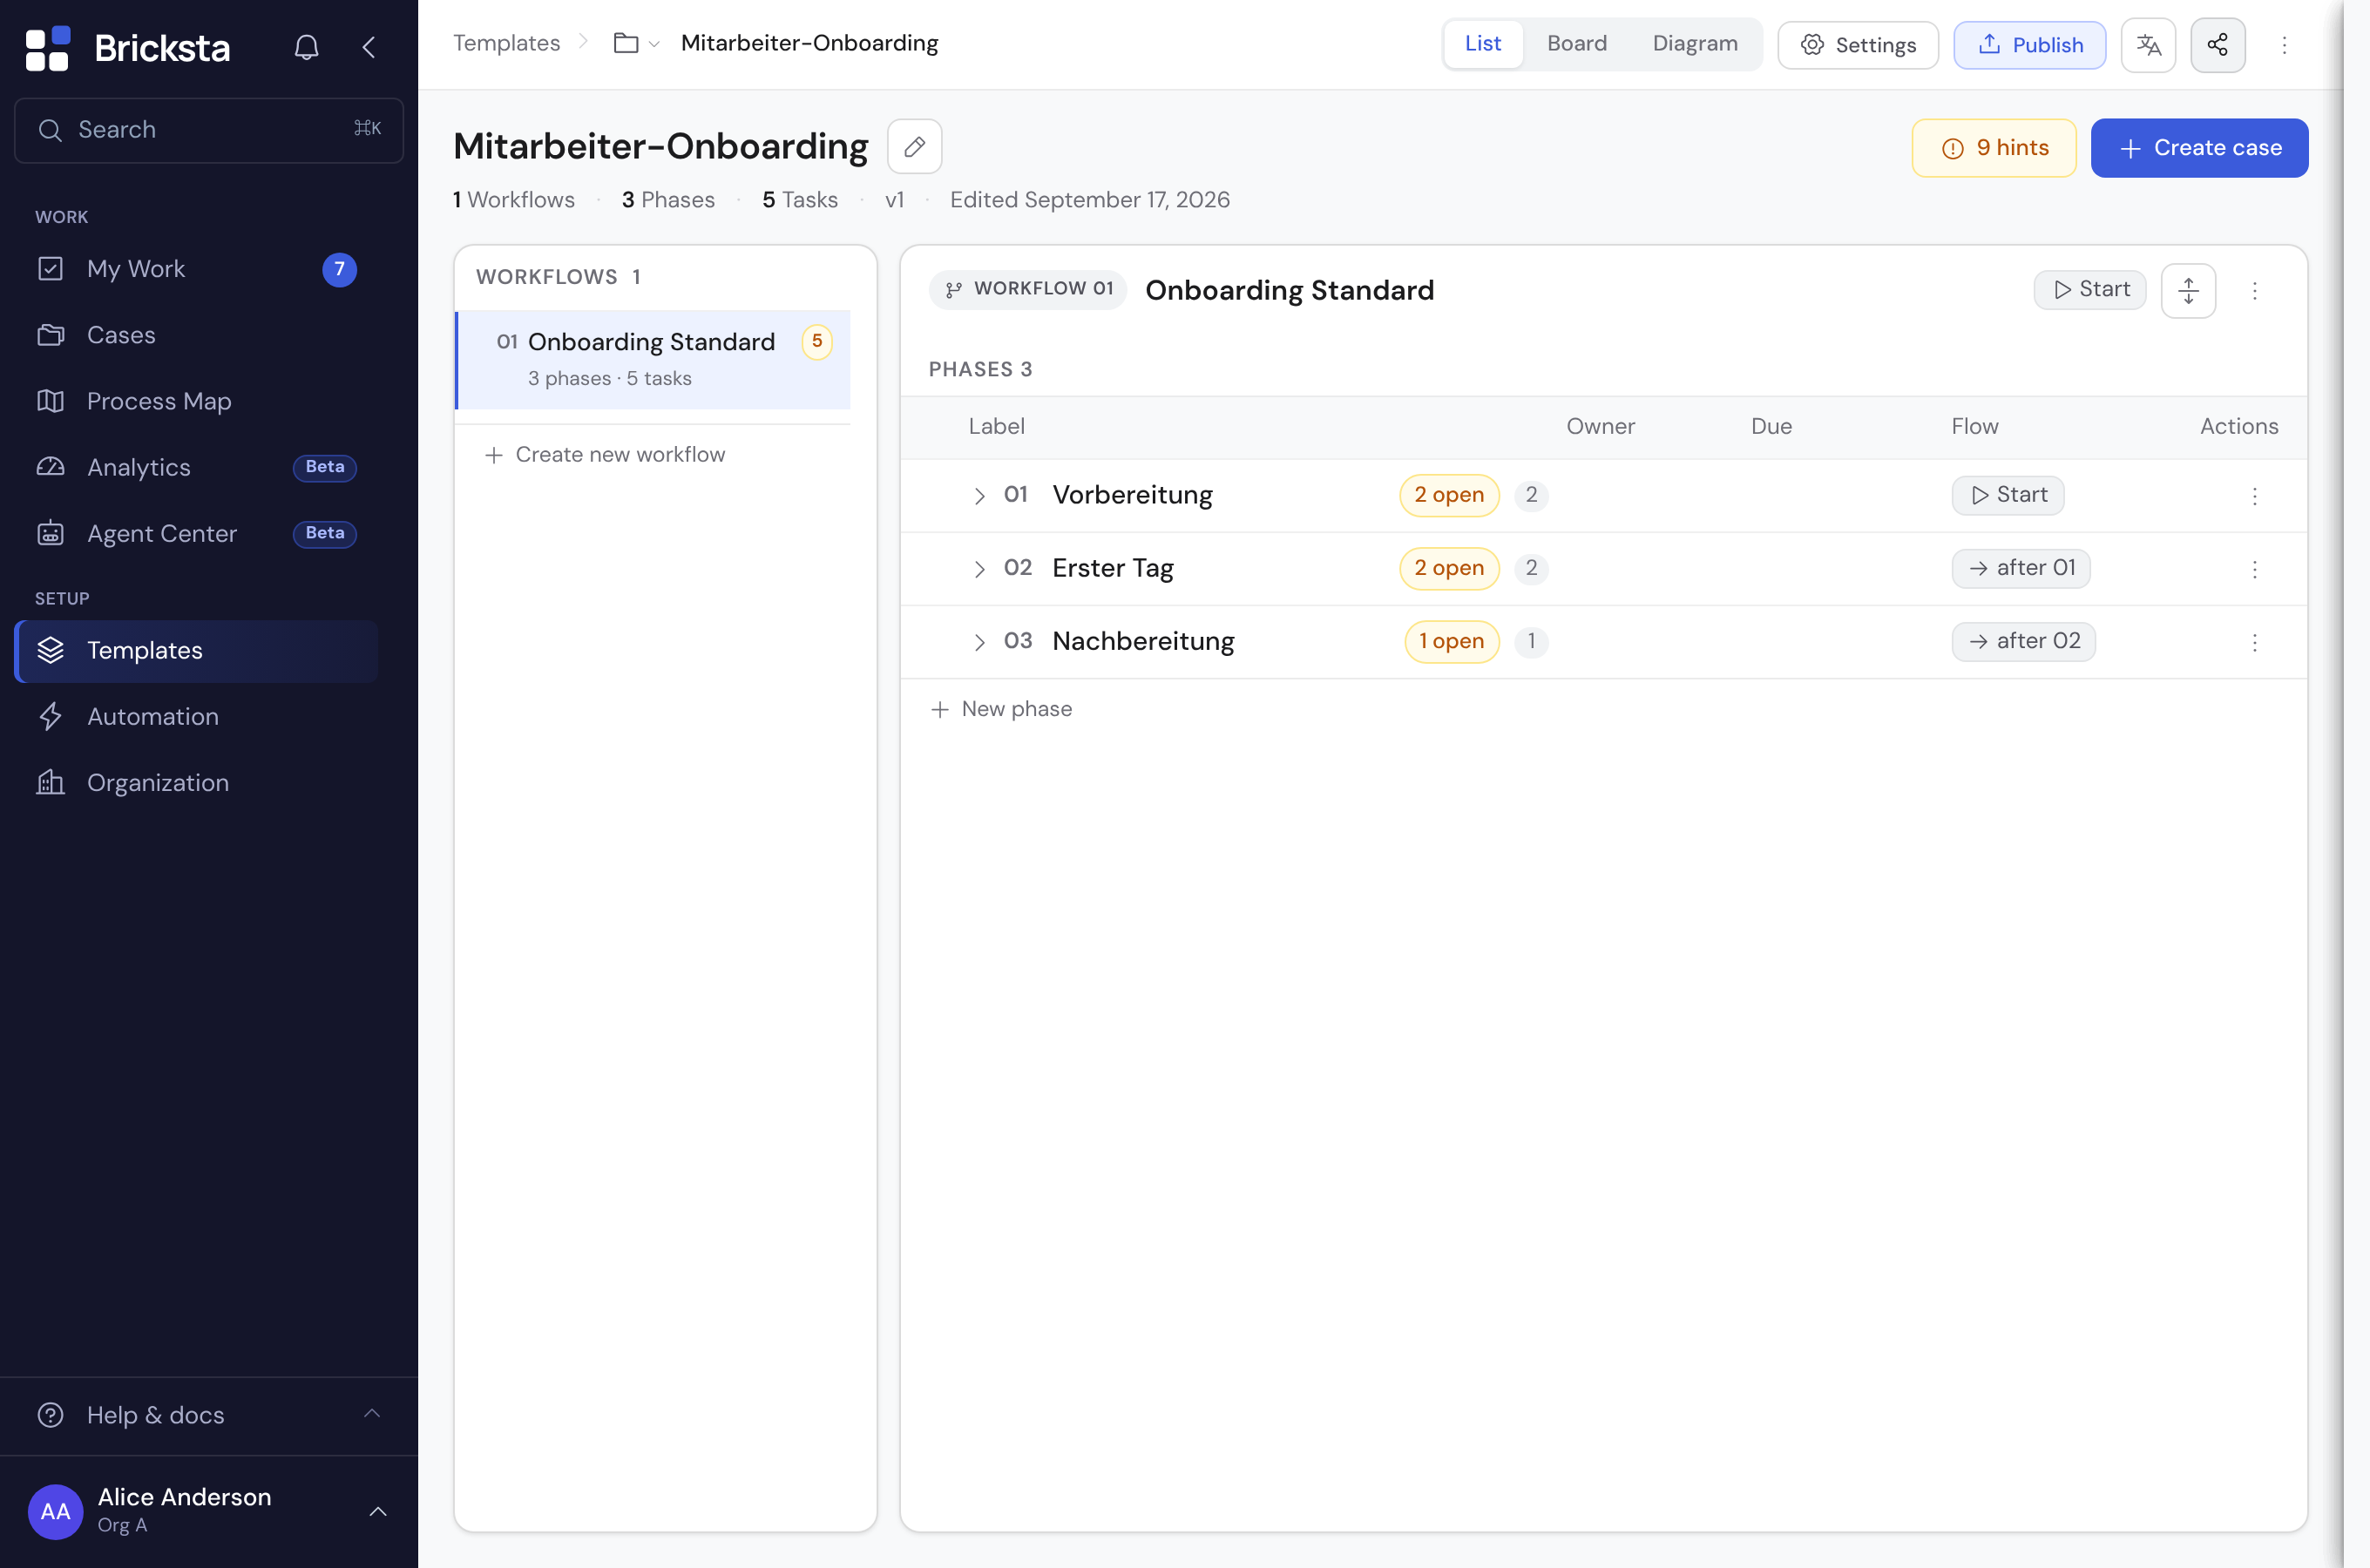Open Vorbereitung row actions menu
Viewport: 2370px width, 1568px height.
2254,496
